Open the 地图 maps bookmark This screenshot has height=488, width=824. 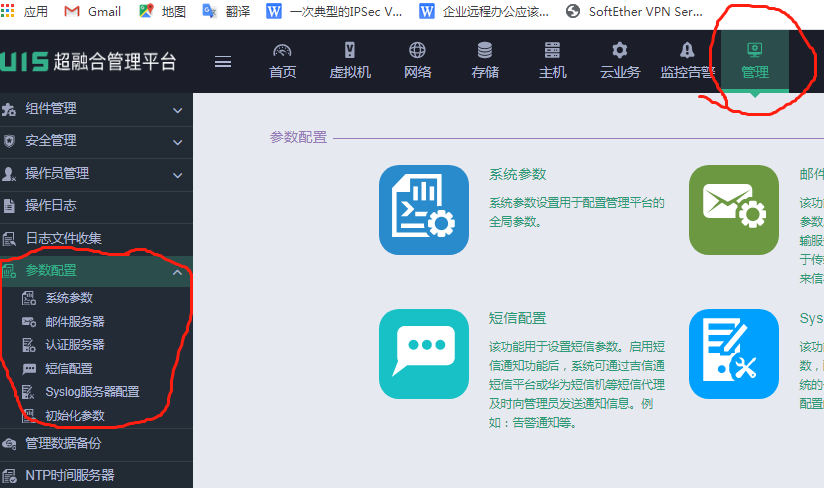162,12
